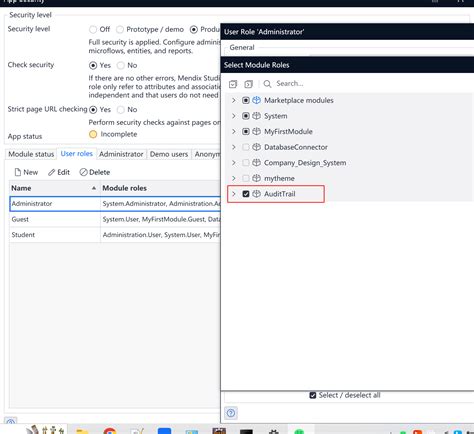Select the Guest user role row
This screenshot has width=474, height=434.
115,219
